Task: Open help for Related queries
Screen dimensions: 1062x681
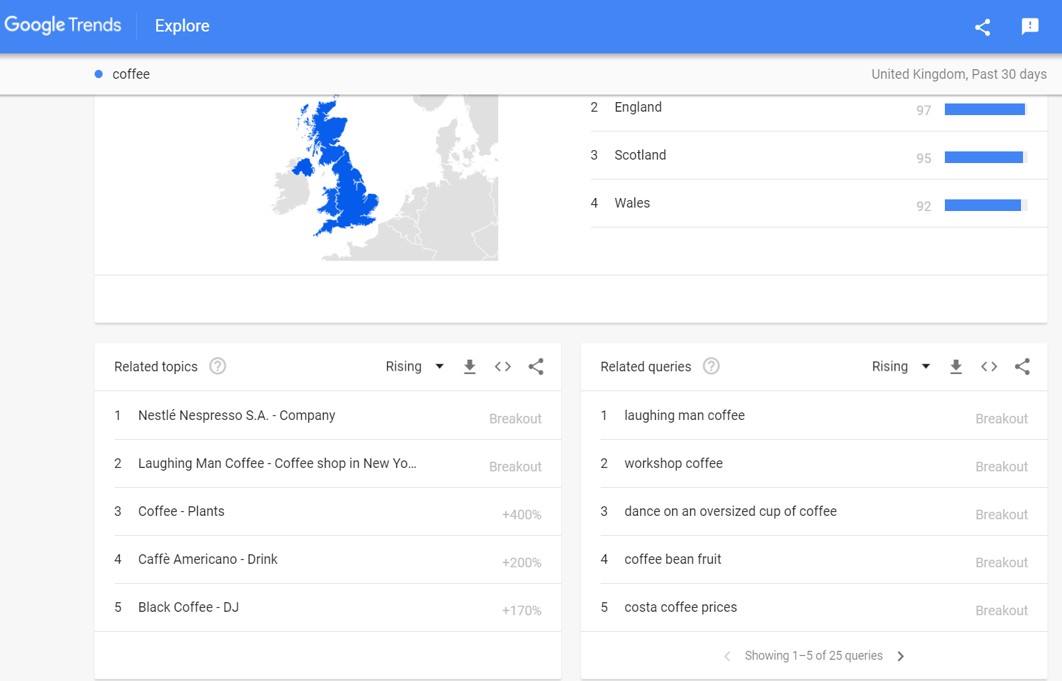Action: pos(711,367)
